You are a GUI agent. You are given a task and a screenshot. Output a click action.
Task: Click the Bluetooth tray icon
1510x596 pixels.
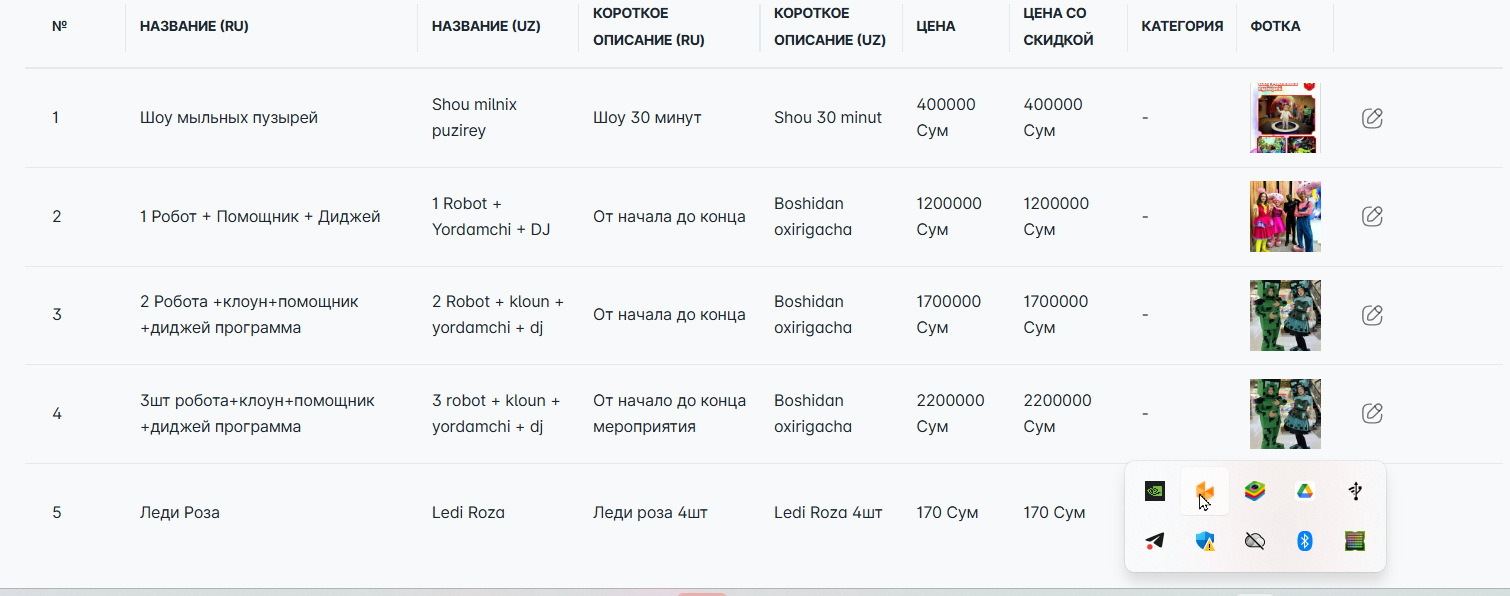pyautogui.click(x=1305, y=541)
